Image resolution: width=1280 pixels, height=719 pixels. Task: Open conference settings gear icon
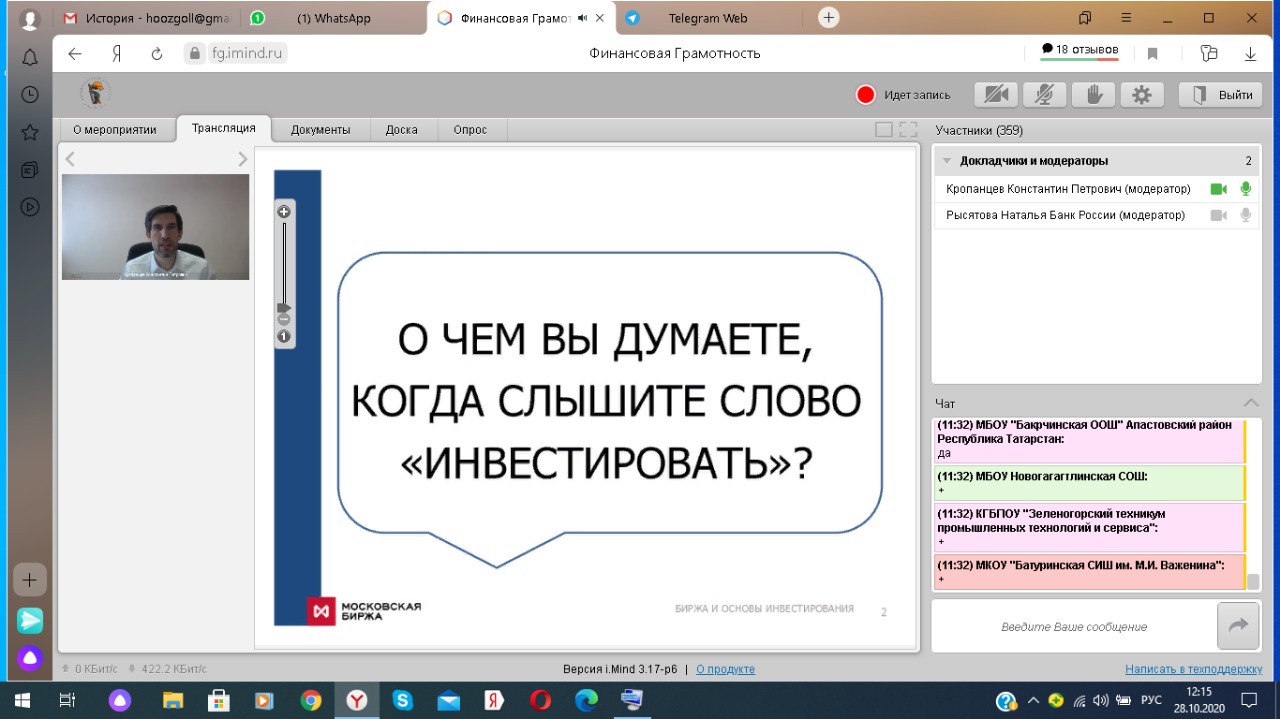(x=1142, y=95)
